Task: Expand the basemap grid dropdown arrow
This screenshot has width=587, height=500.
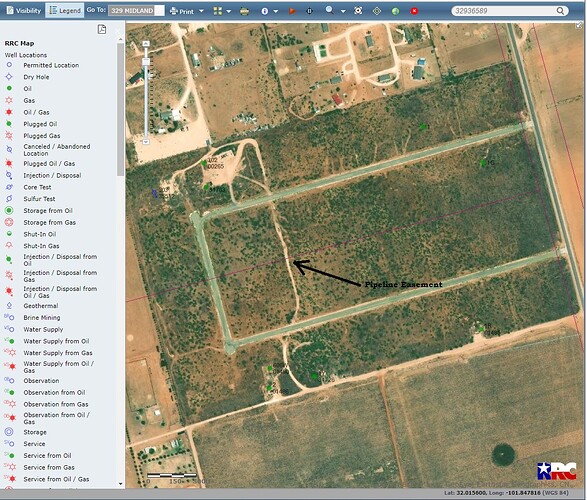Action: click(228, 12)
